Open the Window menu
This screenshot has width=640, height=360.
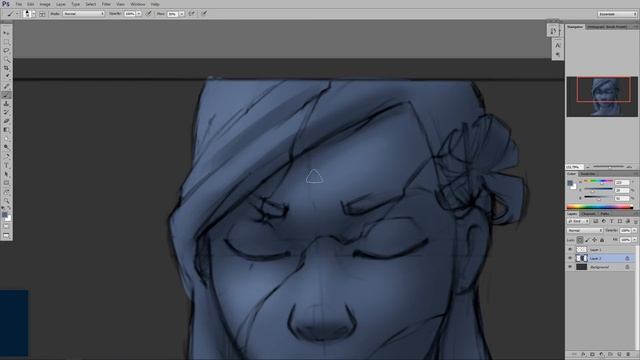pyautogui.click(x=138, y=4)
